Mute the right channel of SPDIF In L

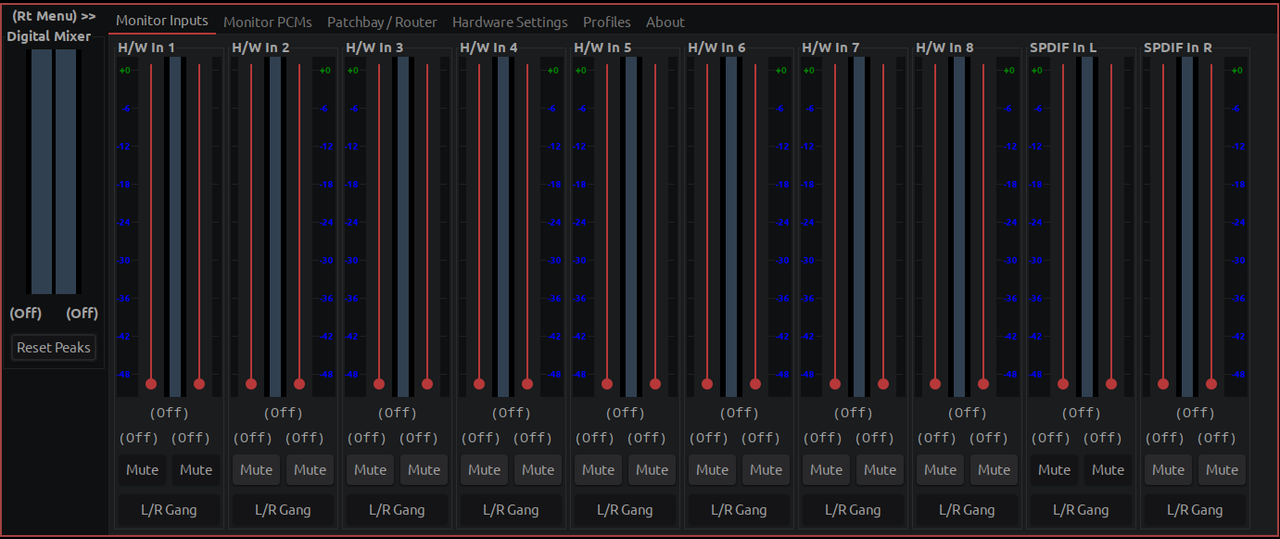point(1108,470)
